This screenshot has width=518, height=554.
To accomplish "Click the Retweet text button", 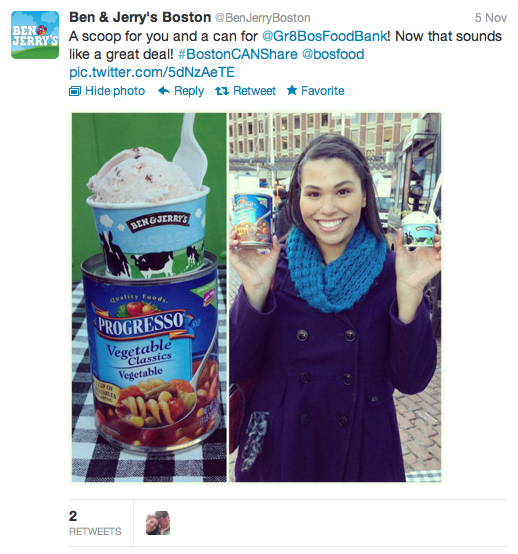I will 254,91.
